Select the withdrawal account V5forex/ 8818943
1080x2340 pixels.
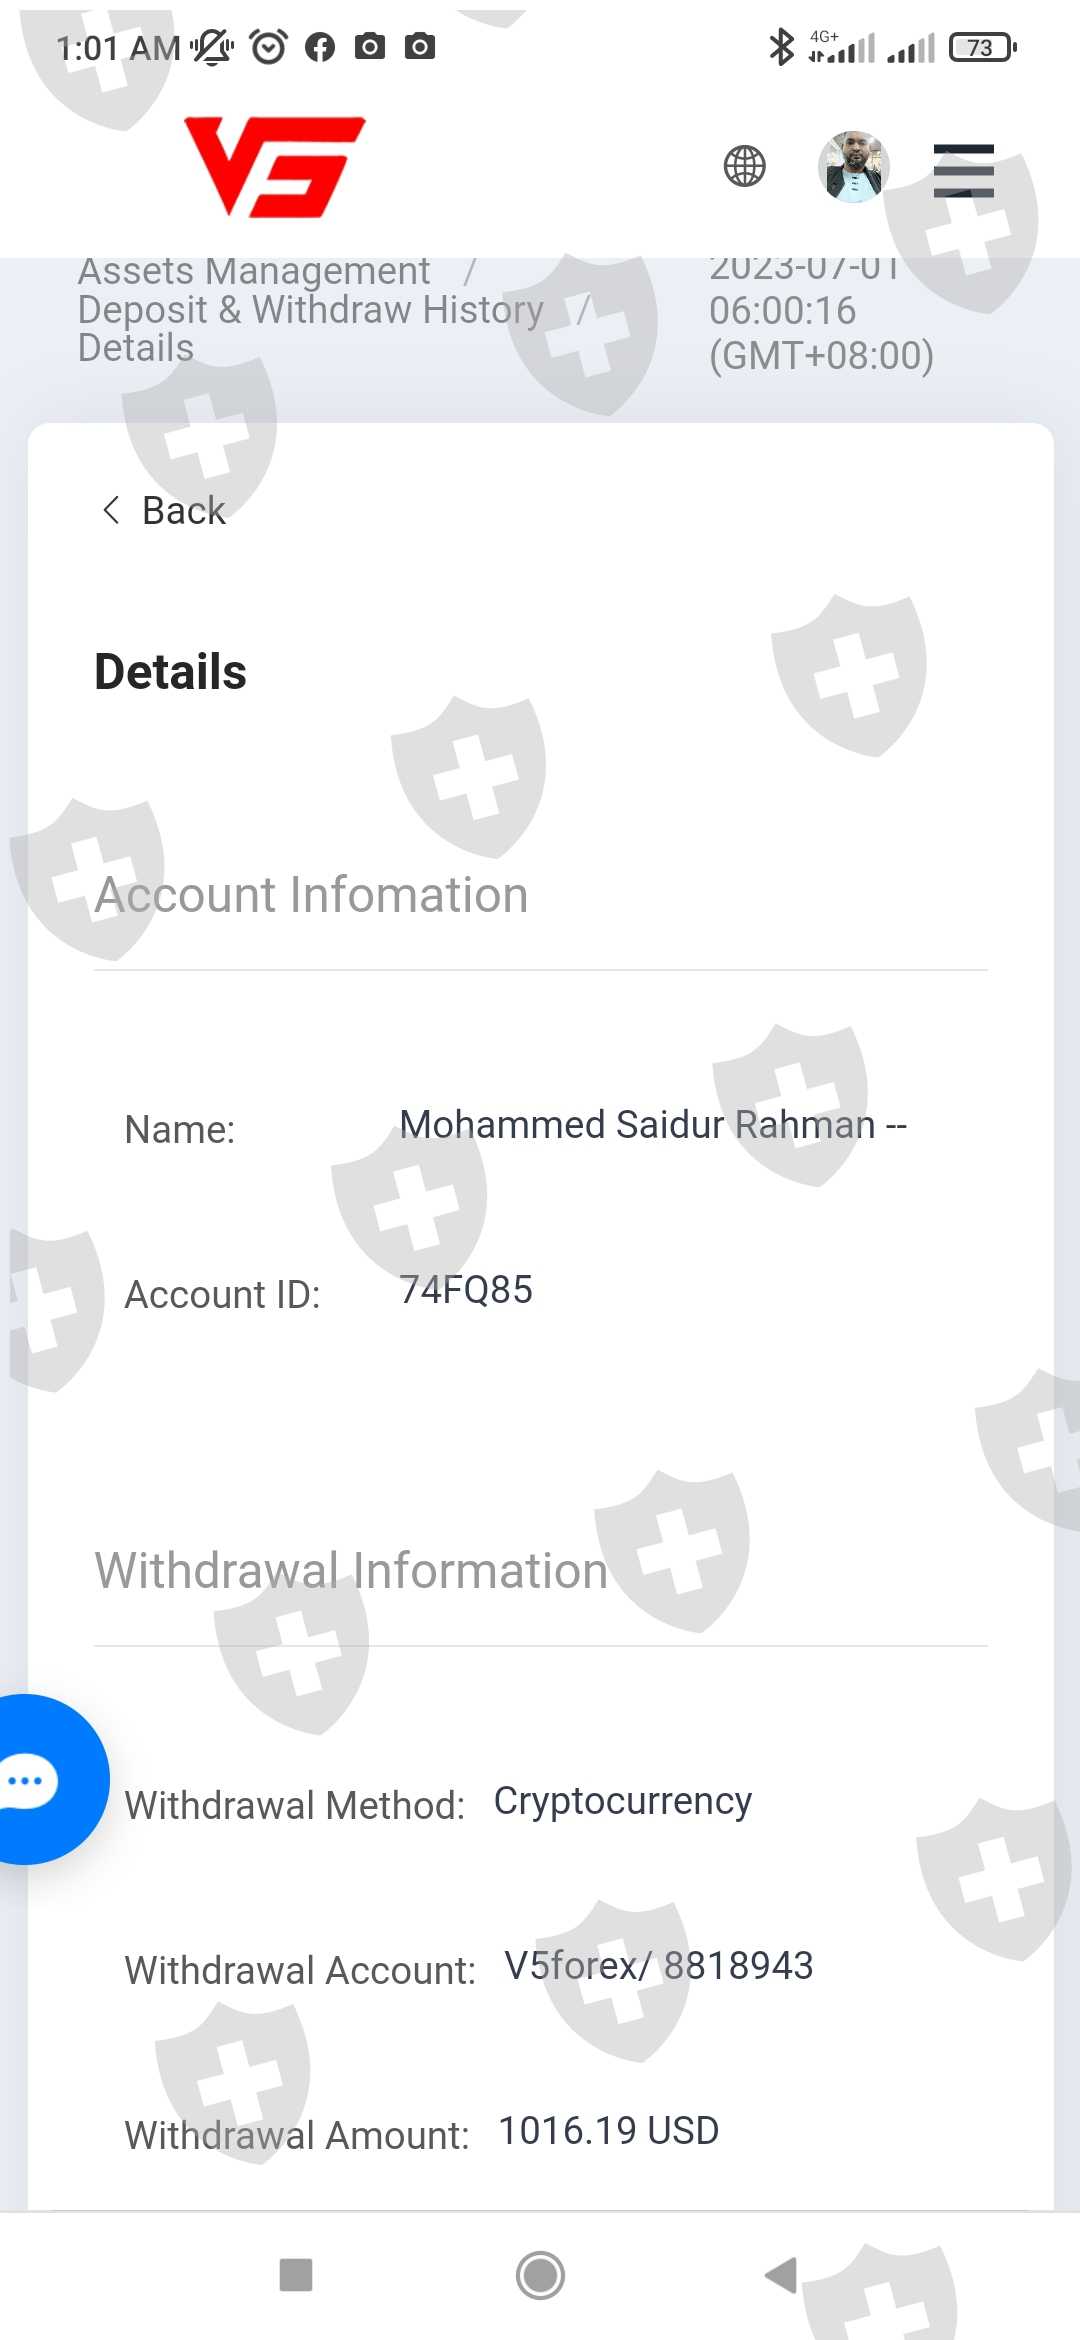point(658,1966)
